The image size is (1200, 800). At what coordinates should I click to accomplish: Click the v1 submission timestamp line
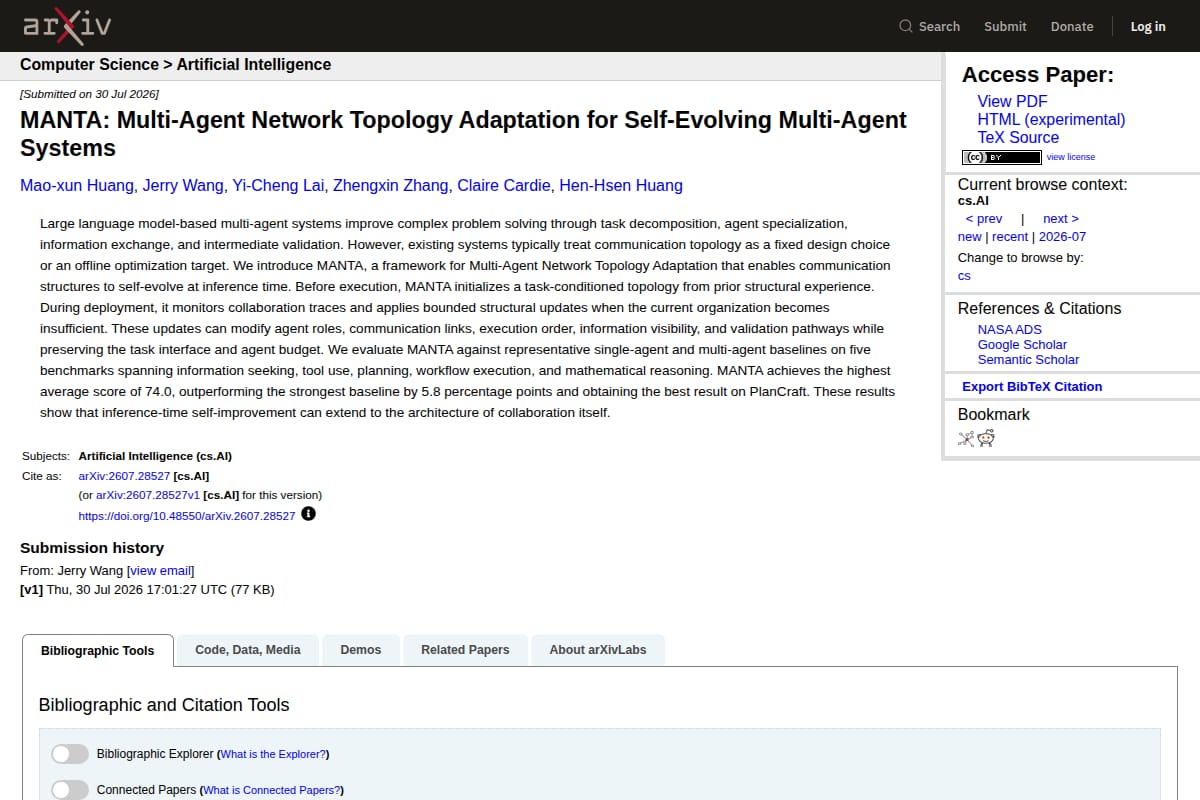tap(147, 590)
